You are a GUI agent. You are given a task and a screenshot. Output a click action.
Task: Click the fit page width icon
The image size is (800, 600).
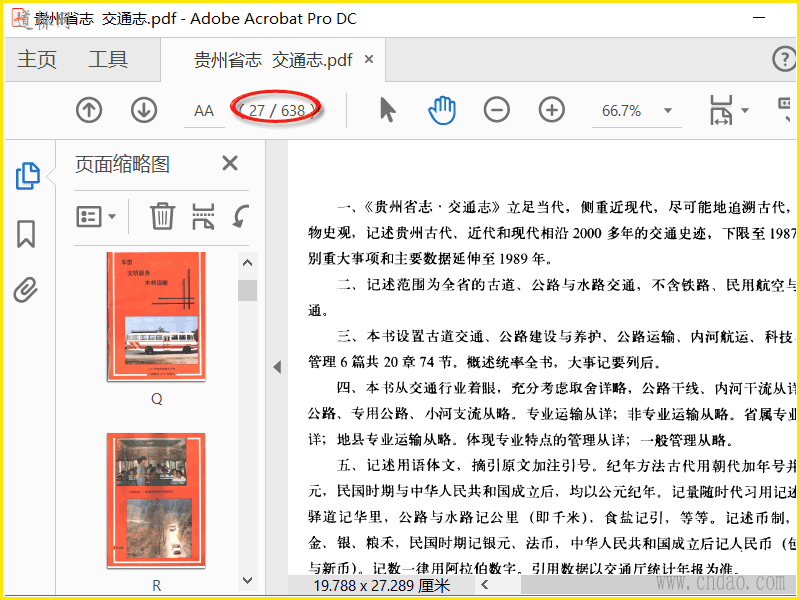pos(721,110)
